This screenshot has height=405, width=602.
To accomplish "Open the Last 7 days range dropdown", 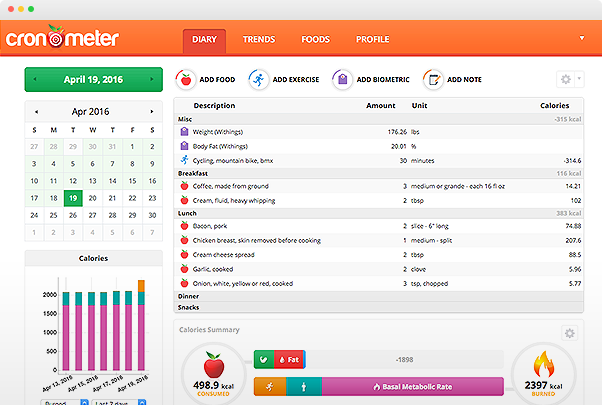I will coord(119,402).
